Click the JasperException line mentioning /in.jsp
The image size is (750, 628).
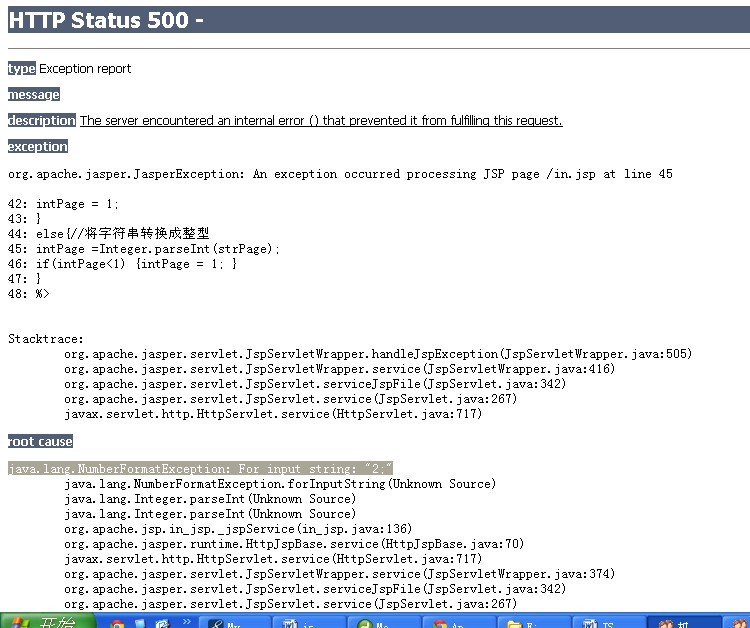click(x=340, y=174)
